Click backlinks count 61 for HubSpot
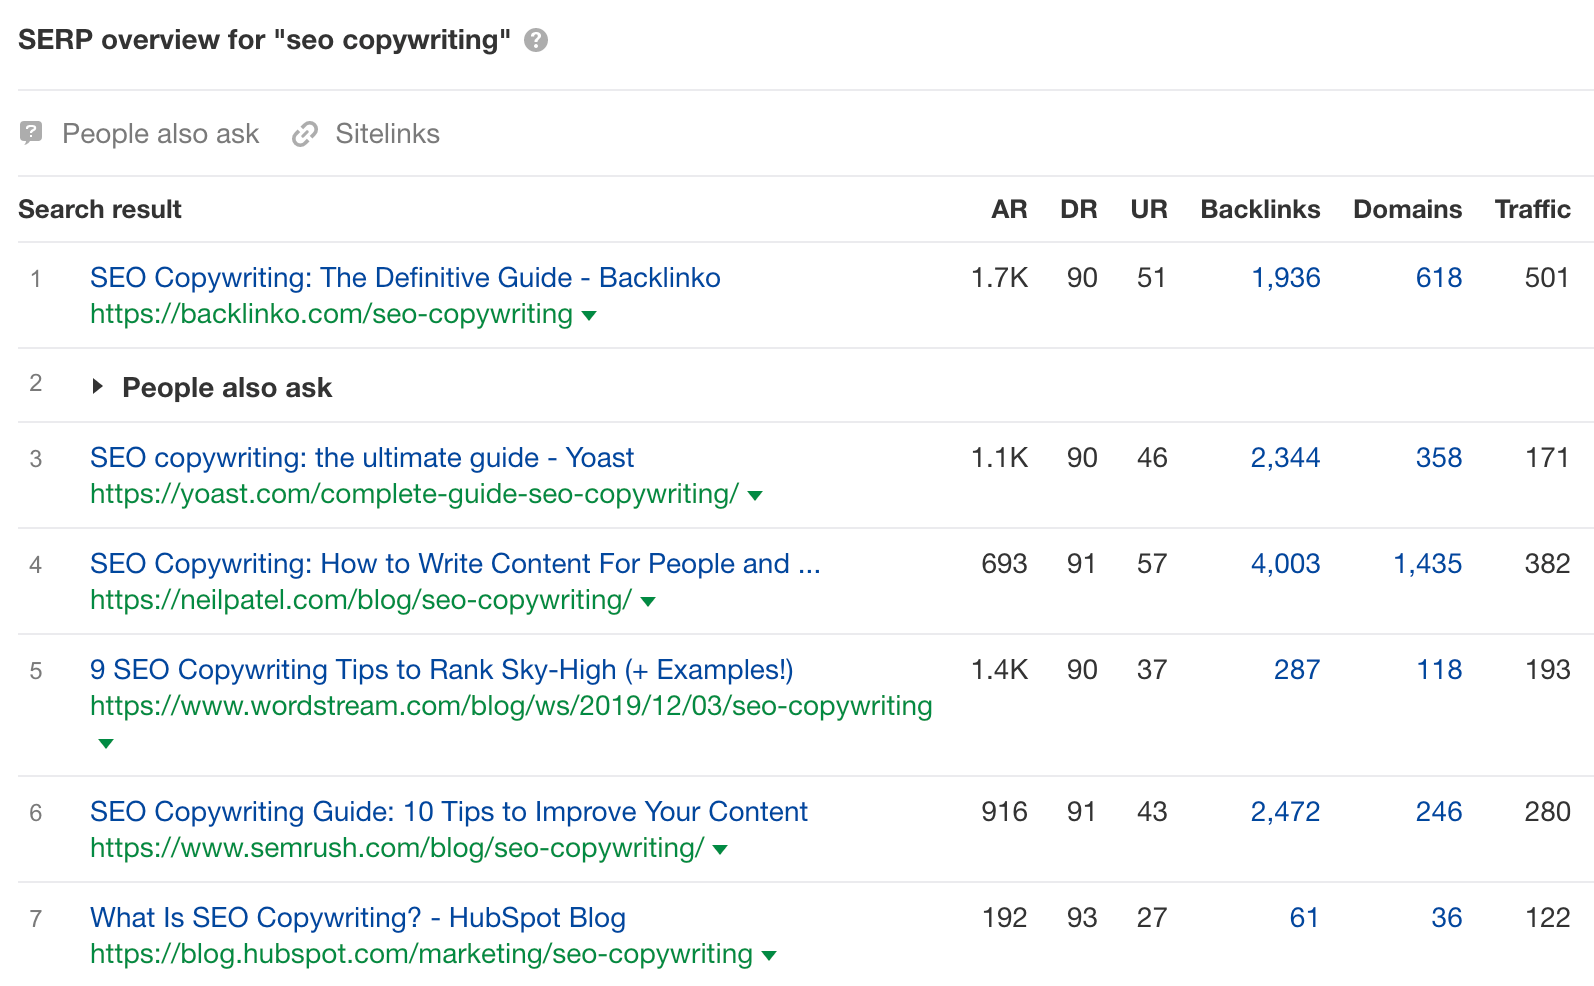 tap(1304, 917)
